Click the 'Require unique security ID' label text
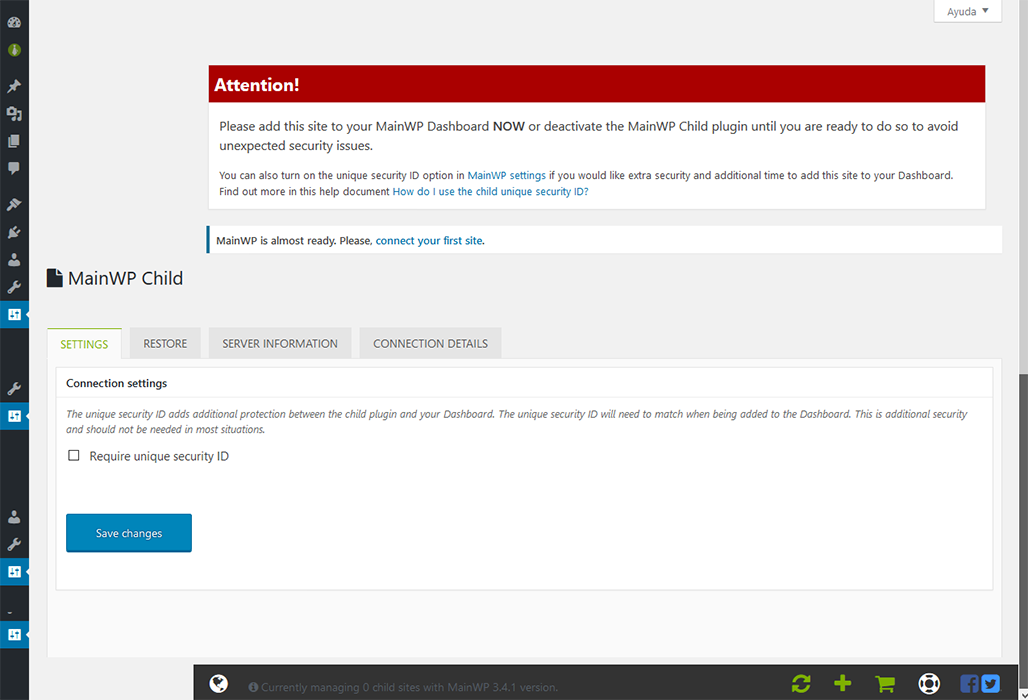Viewport: 1028px width, 700px height. [x=159, y=456]
